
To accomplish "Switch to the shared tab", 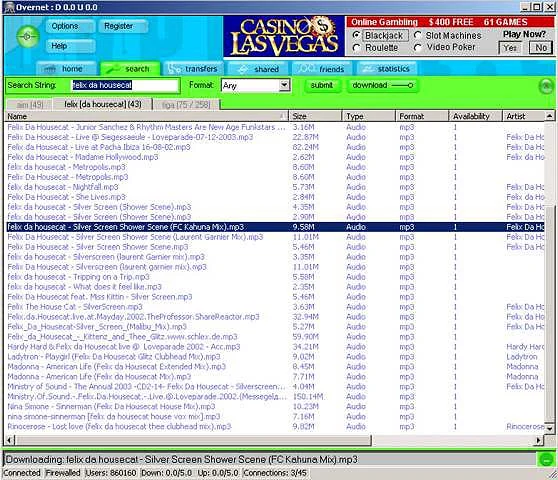I will (x=258, y=69).
